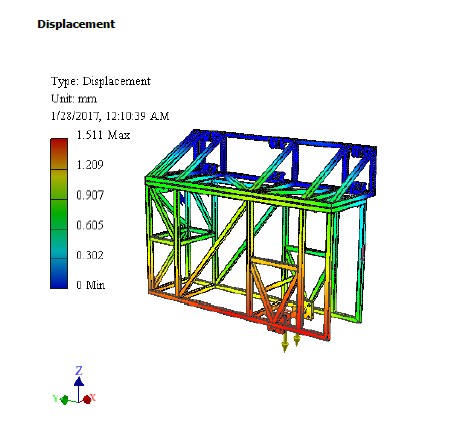Click the 'Unit: mm' label
Image resolution: width=475 pixels, height=428 pixels.
(x=74, y=99)
